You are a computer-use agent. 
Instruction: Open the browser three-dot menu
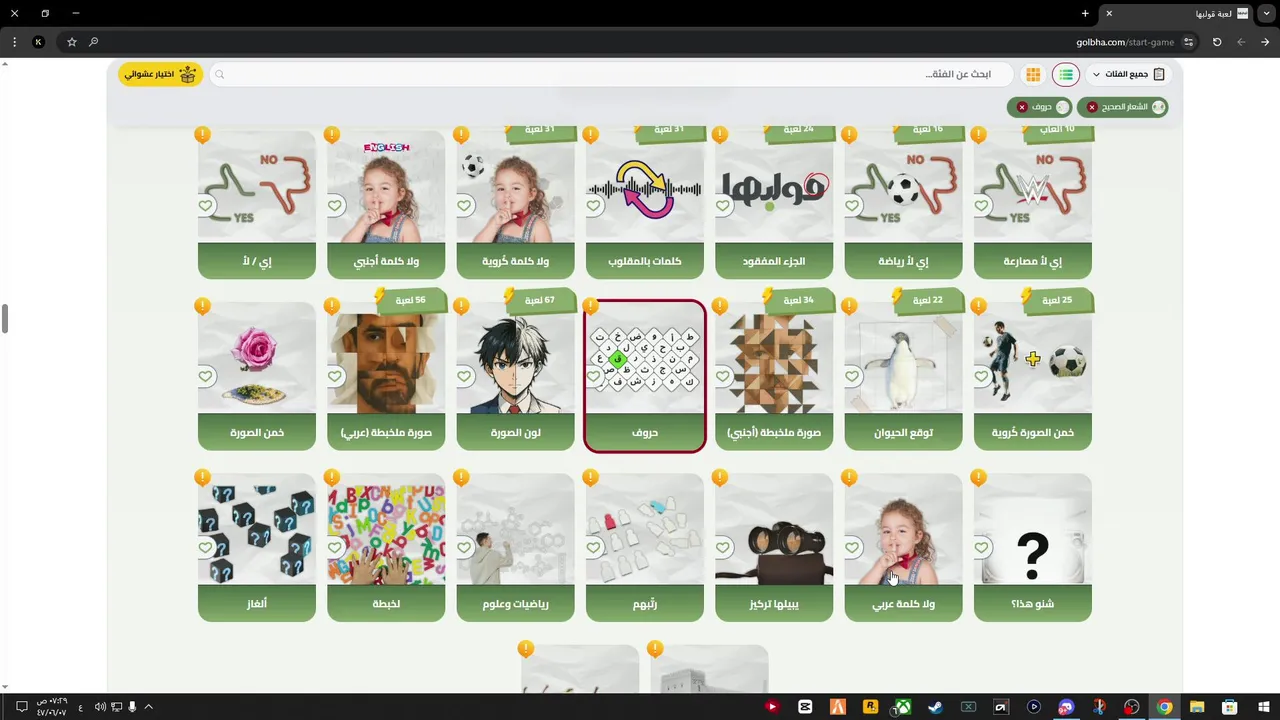pyautogui.click(x=14, y=42)
